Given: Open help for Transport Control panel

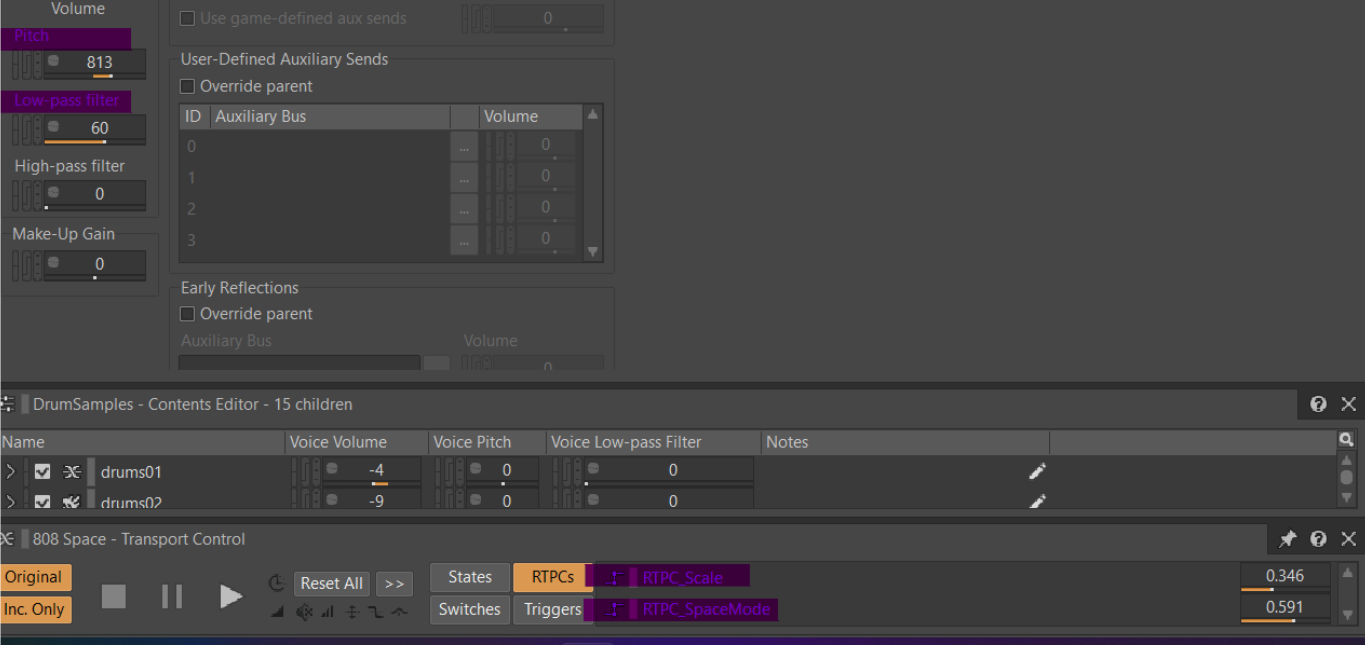Looking at the screenshot, I should tap(1318, 539).
